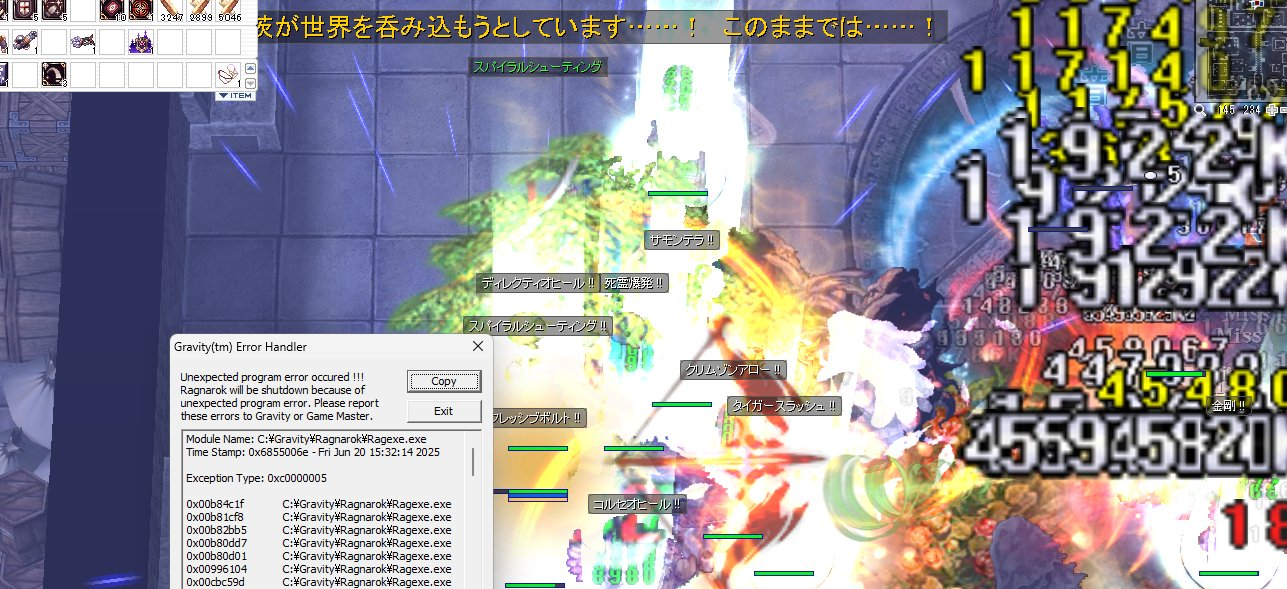Select the arrow stack showing 3247
This screenshot has height=589, width=1287.
pos(170,10)
